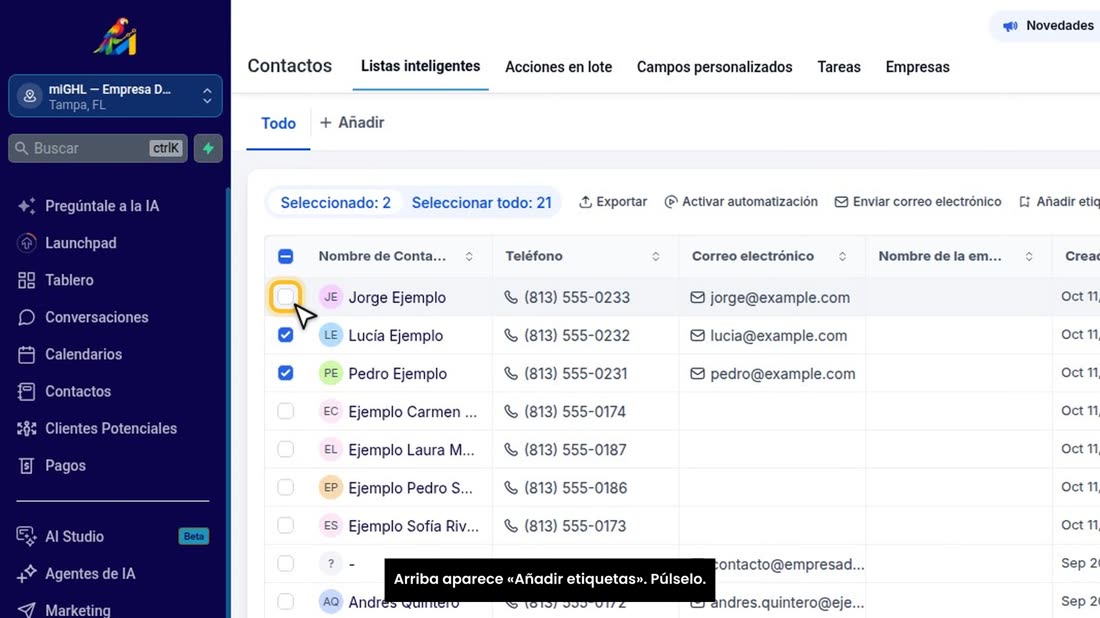Switch to Acciones en lote tab
Screen dimensions: 1100x618
pyautogui.click(x=558, y=67)
